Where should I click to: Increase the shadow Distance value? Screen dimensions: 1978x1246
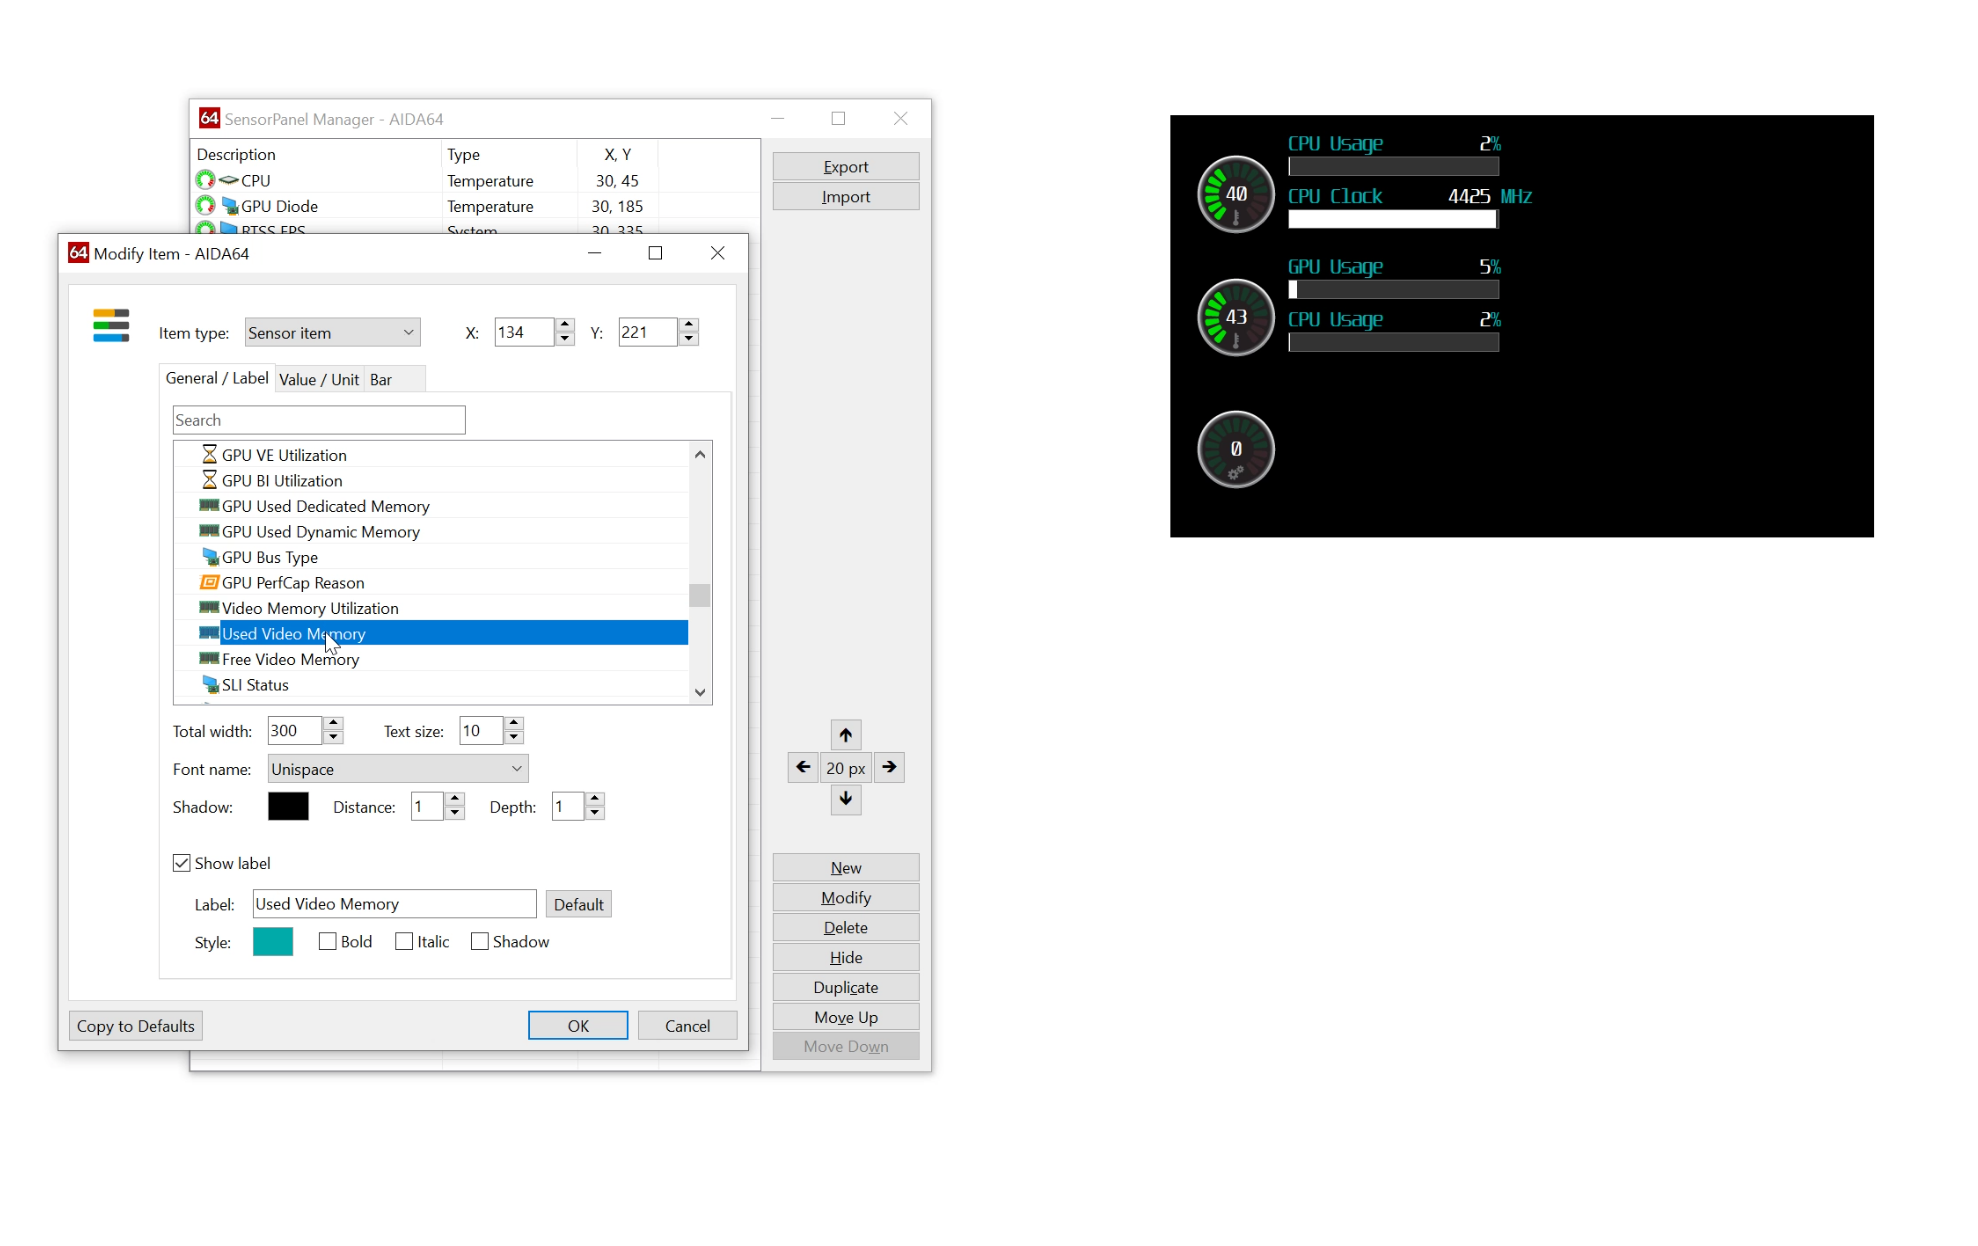click(x=455, y=799)
